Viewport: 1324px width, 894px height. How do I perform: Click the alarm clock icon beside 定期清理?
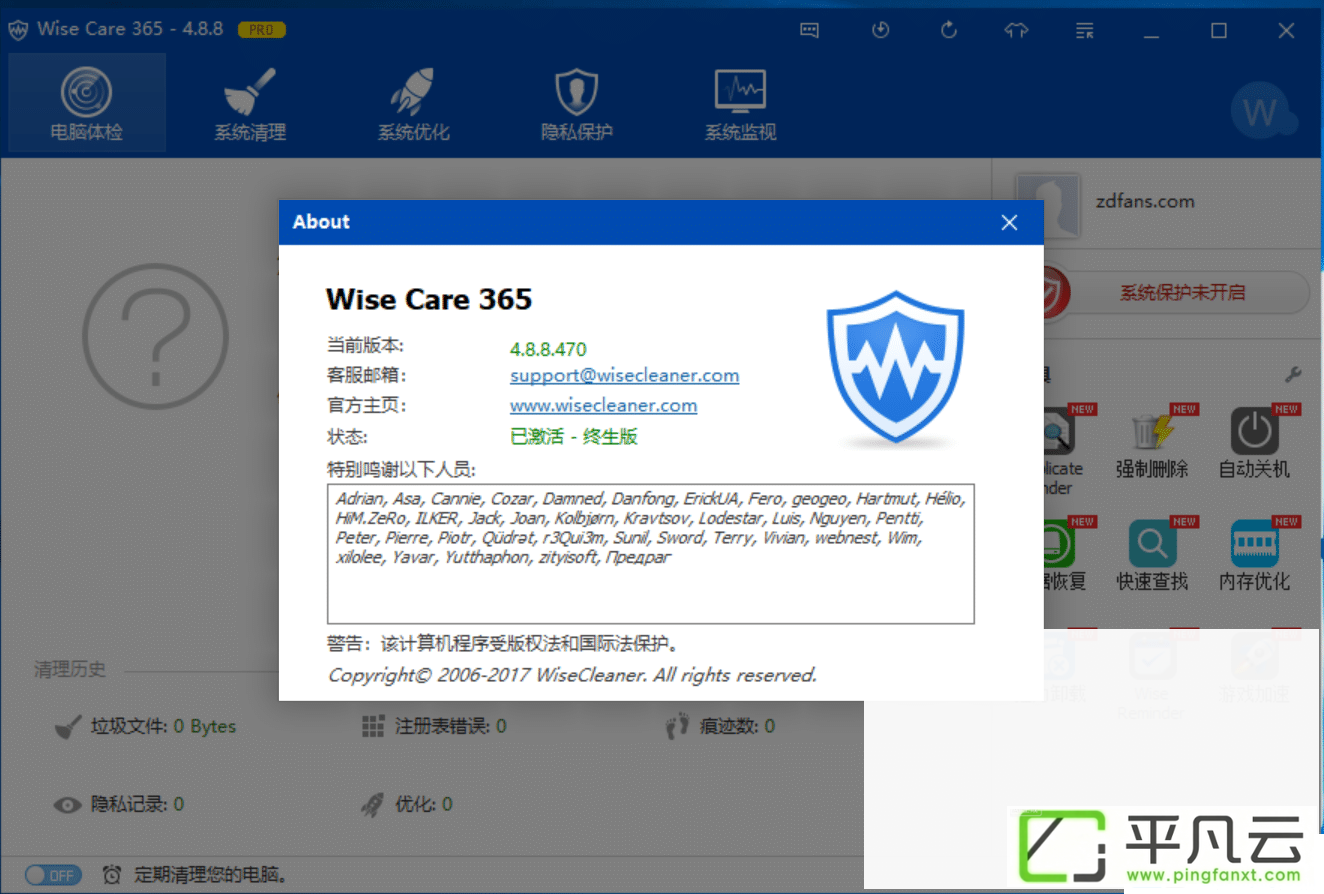[113, 875]
